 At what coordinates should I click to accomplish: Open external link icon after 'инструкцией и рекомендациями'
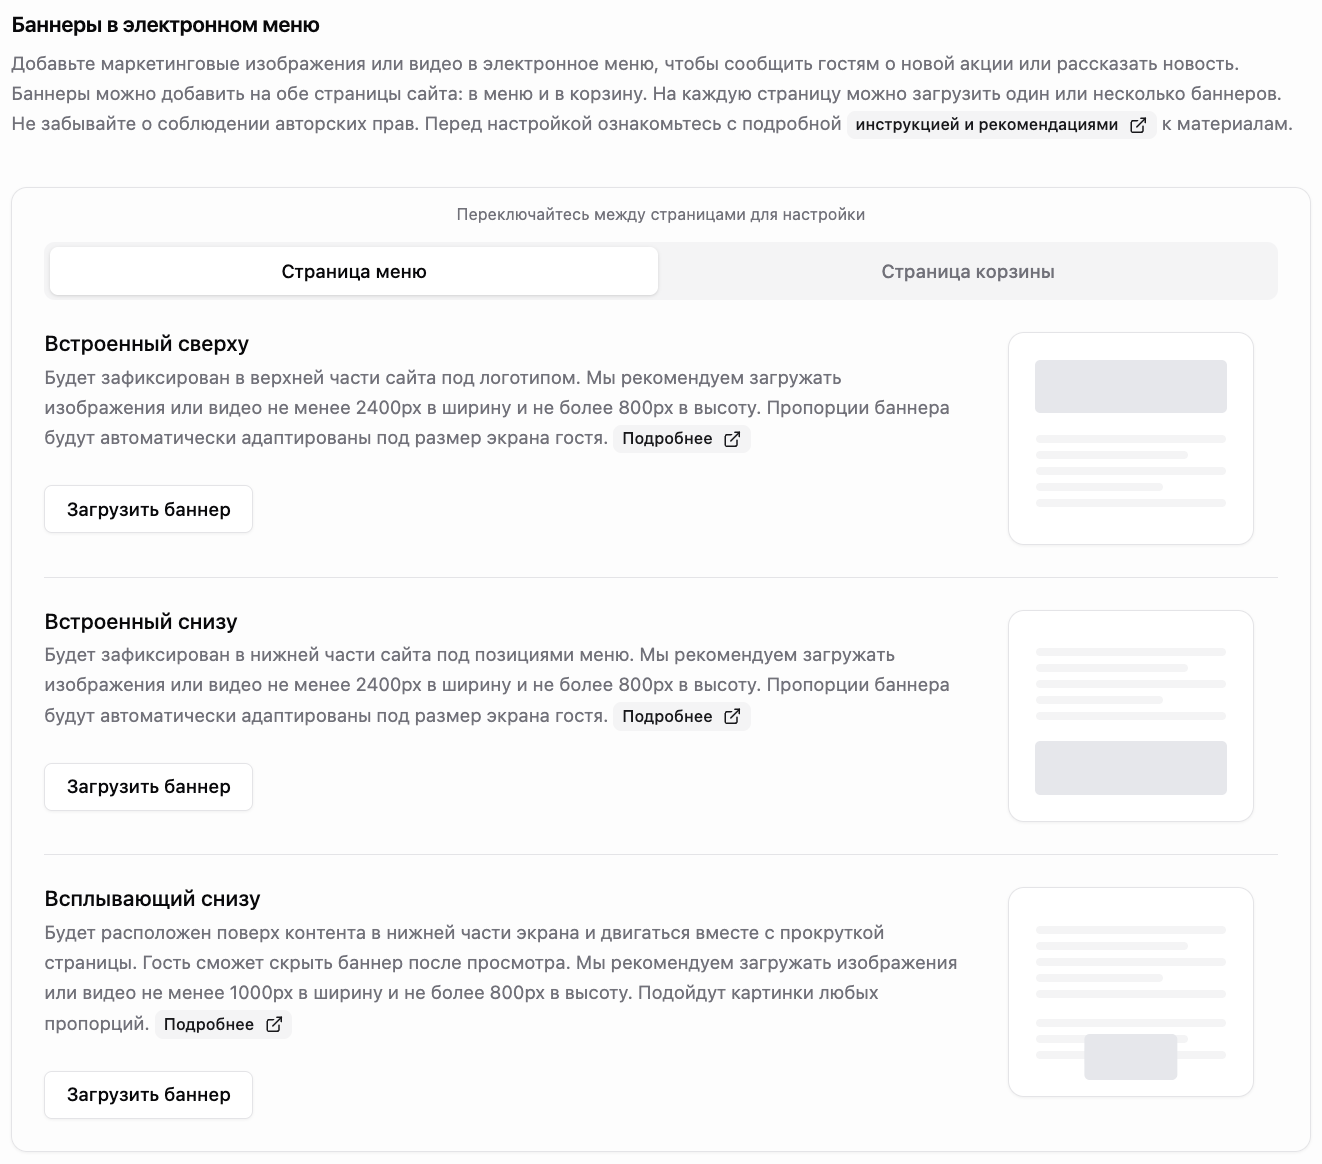point(1137,125)
